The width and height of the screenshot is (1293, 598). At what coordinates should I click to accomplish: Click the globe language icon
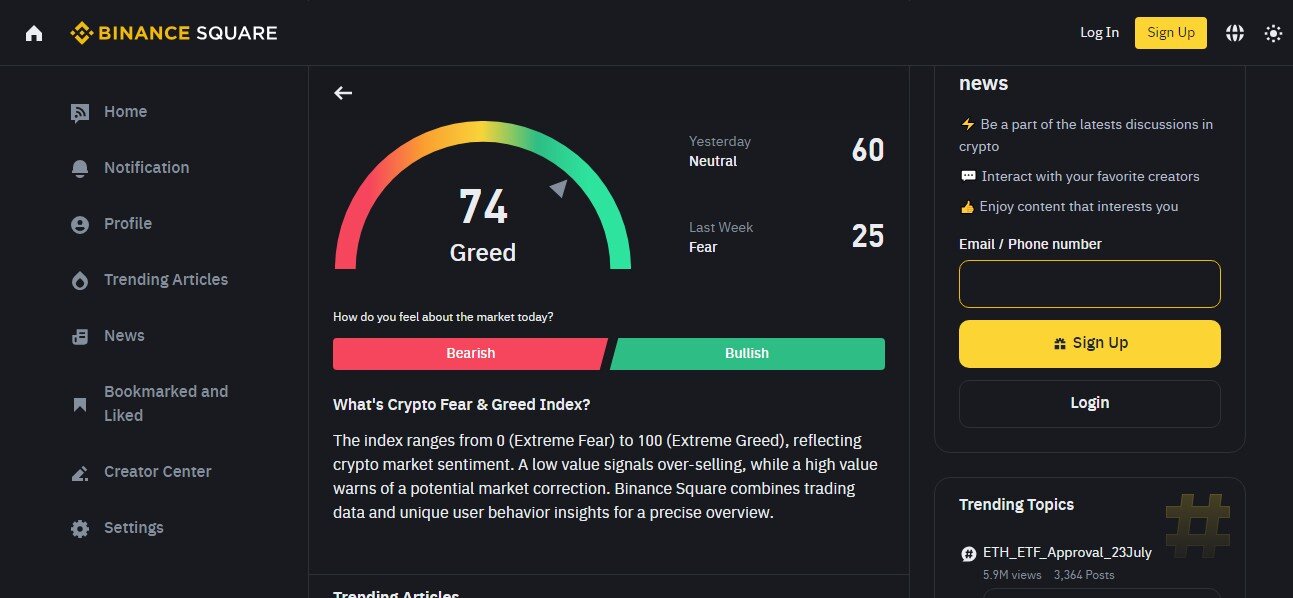pyautogui.click(x=1235, y=33)
